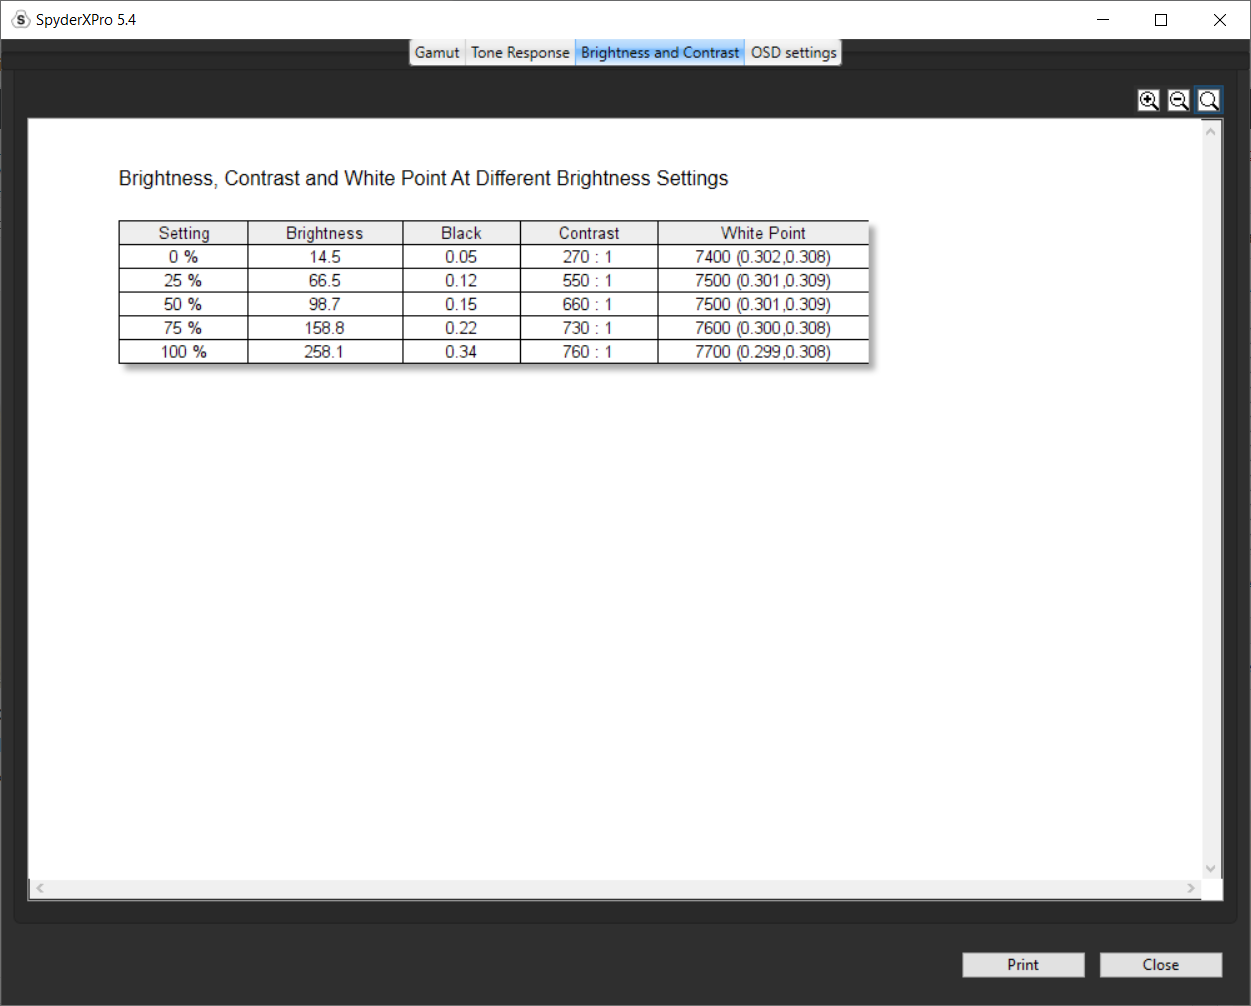Image resolution: width=1251 pixels, height=1006 pixels.
Task: Go to the OSD settings tab
Action: [x=794, y=52]
